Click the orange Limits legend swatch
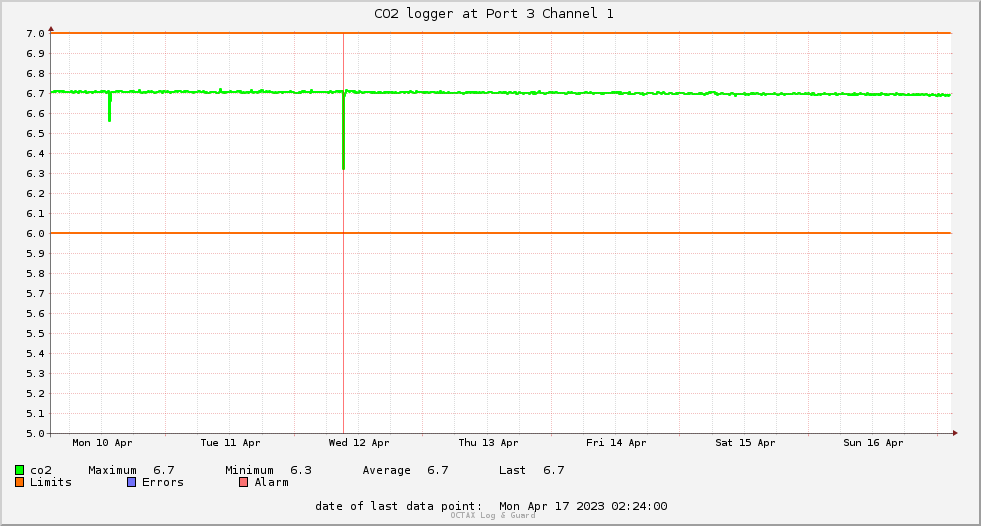Screen dimensions: 981x526 [19, 482]
